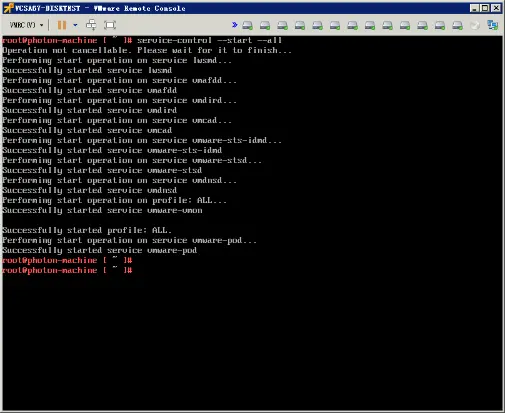
Task: Send Ctrl+Alt+Del to the virtual machine
Action: (91, 25)
